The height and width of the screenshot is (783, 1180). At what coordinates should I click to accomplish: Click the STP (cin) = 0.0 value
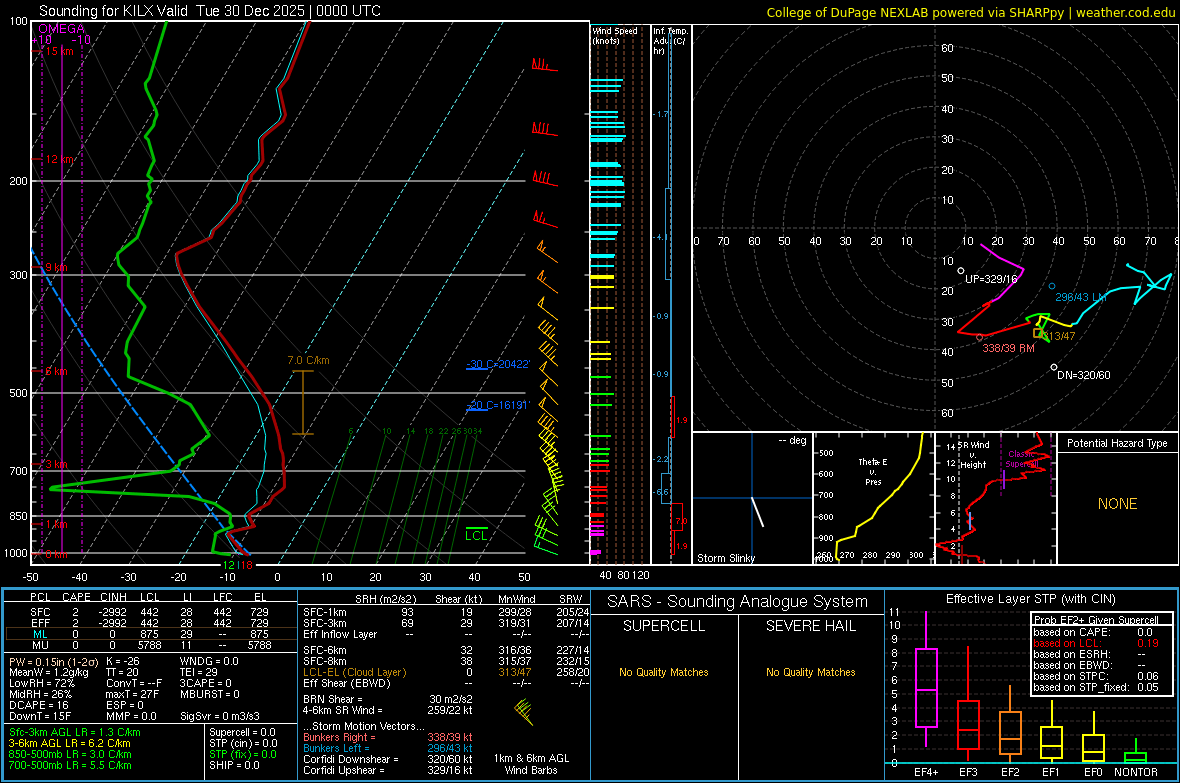click(x=243, y=743)
